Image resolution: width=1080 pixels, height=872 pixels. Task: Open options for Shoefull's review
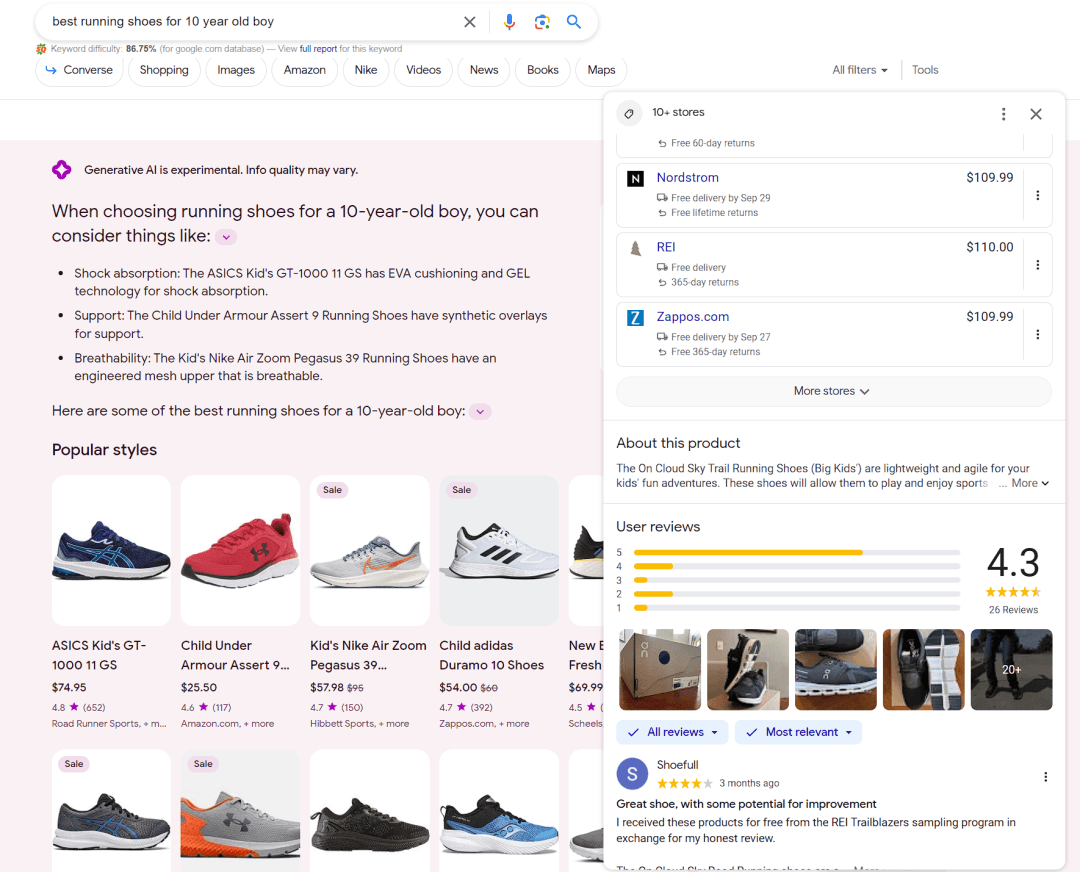point(1046,777)
